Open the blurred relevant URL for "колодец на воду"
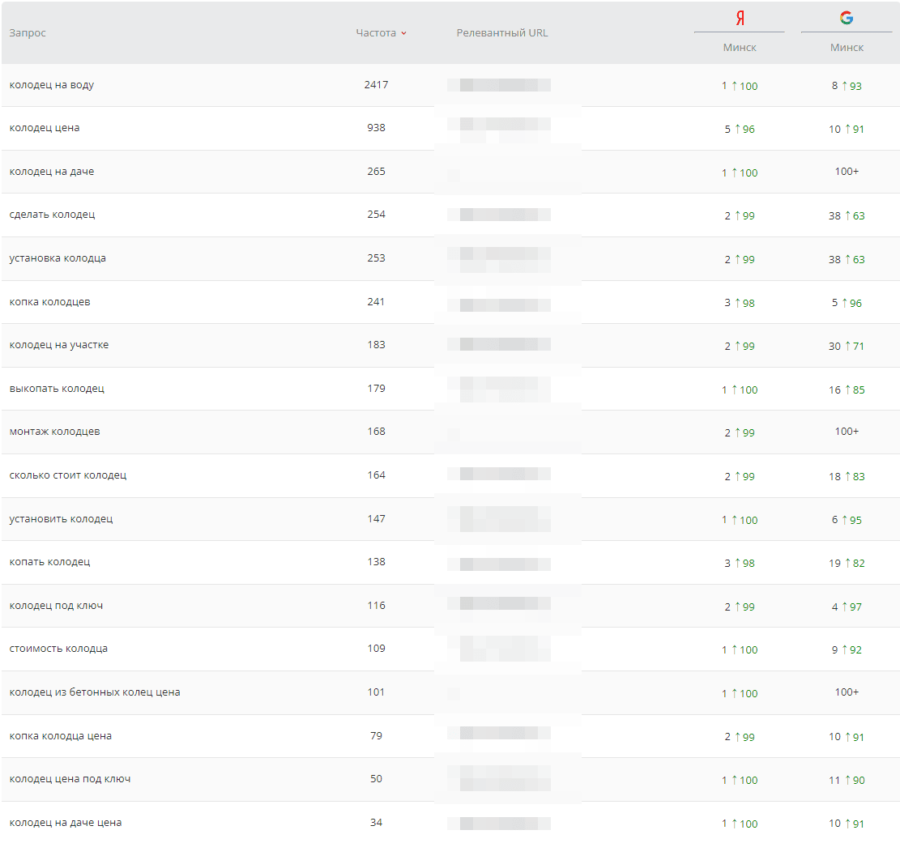Image resolution: width=900 pixels, height=843 pixels. point(504,85)
